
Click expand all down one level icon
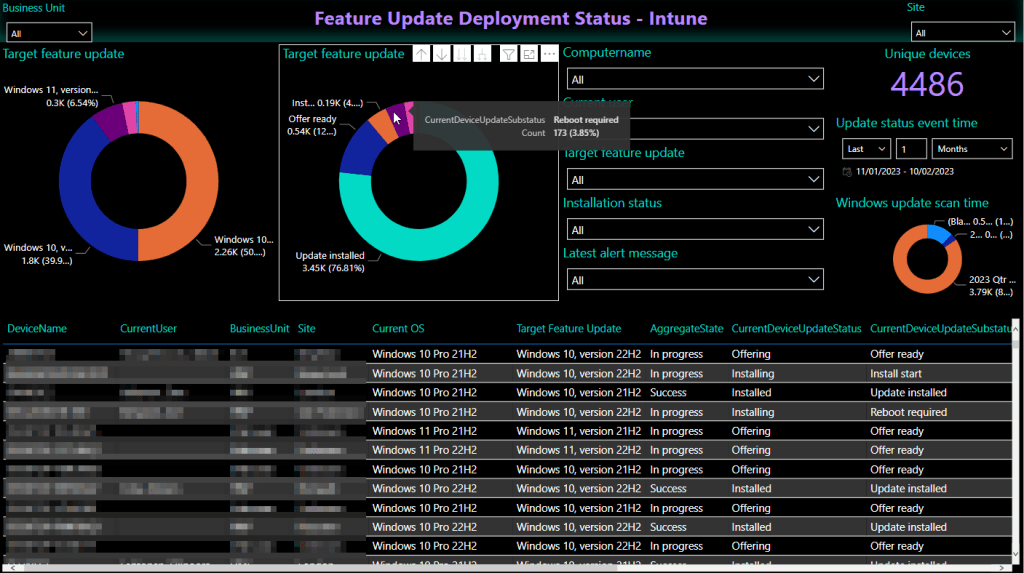pyautogui.click(x=483, y=54)
